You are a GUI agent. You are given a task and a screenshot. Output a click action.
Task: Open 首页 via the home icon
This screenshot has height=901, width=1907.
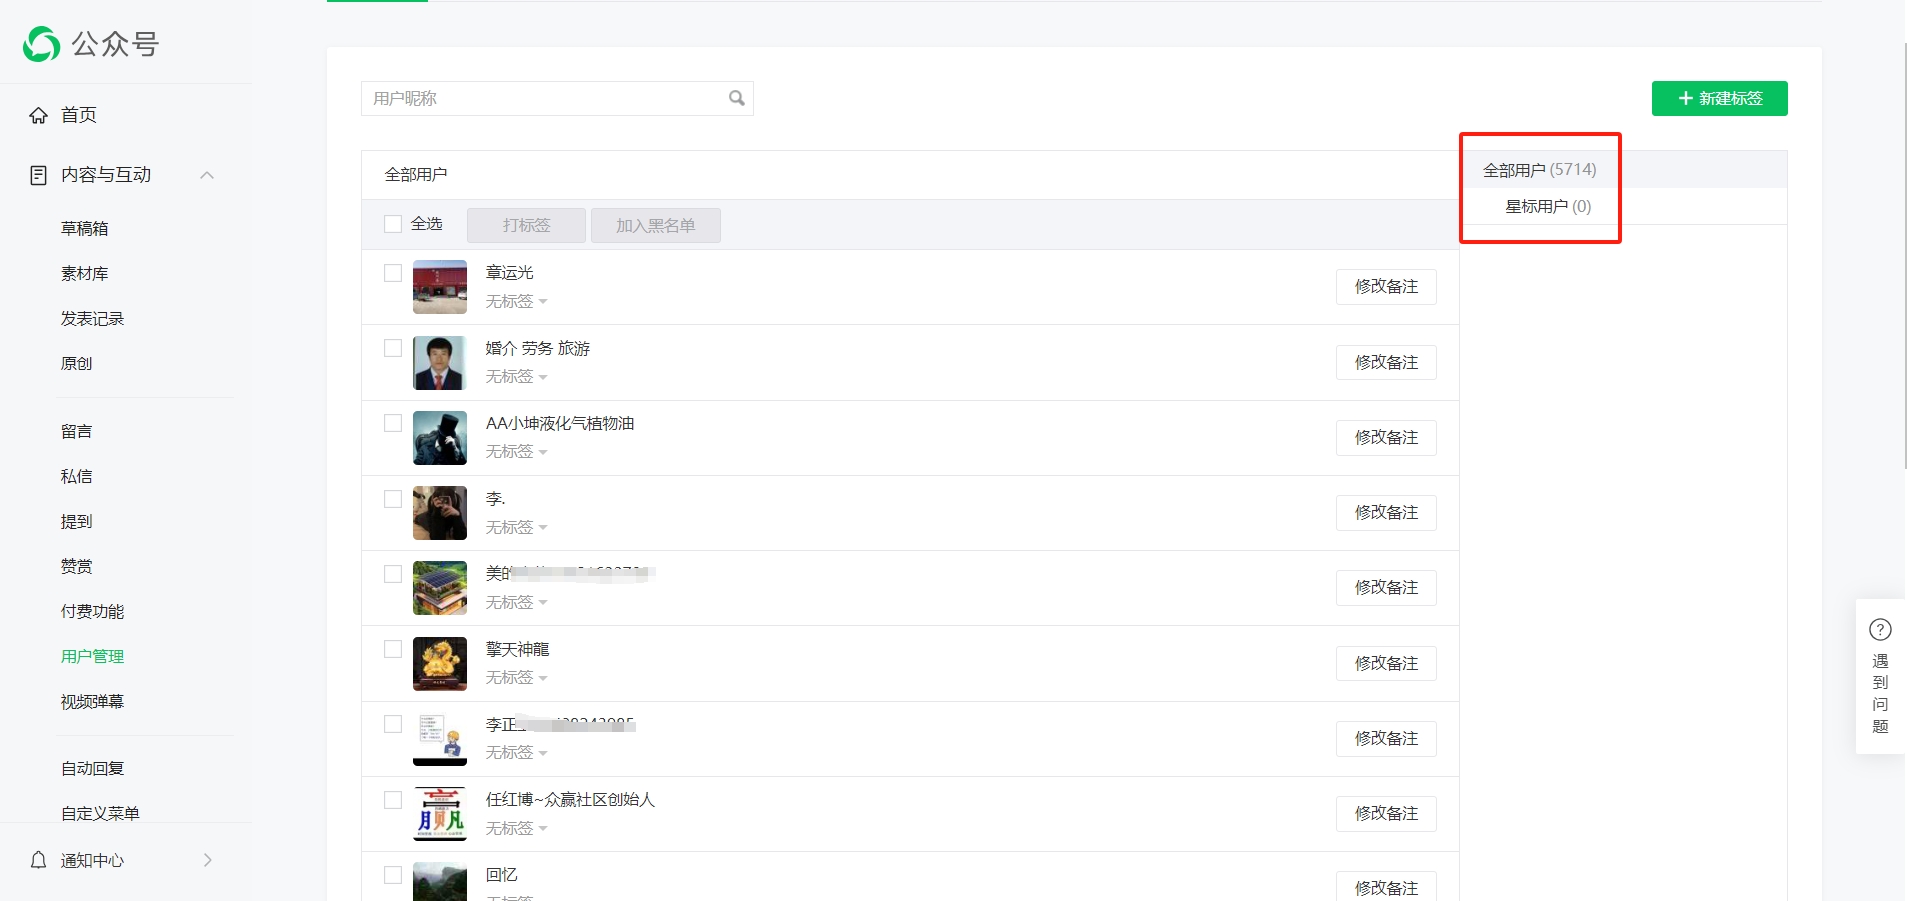coord(39,115)
